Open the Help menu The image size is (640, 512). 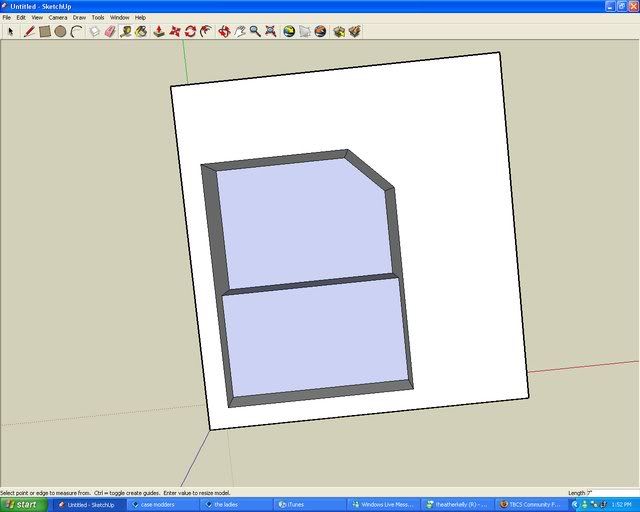140,18
